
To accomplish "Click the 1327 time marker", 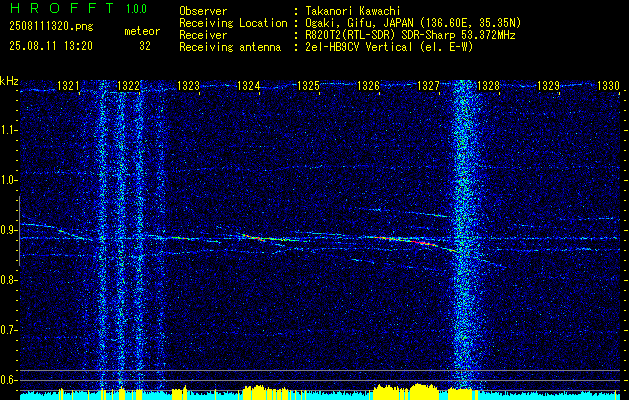I will coord(428,85).
